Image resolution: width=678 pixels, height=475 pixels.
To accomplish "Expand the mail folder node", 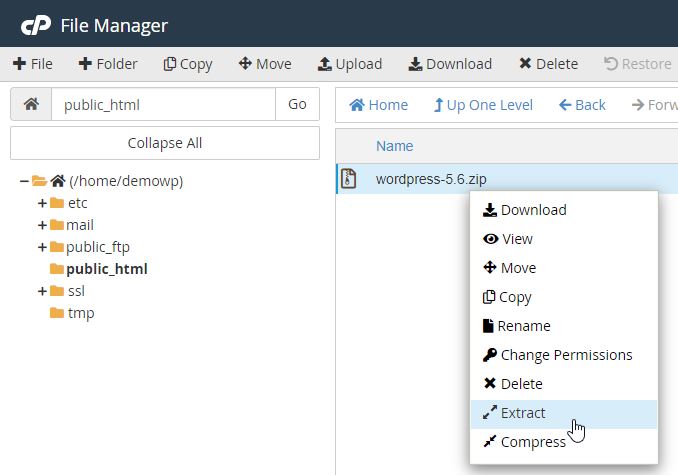I will 42,225.
